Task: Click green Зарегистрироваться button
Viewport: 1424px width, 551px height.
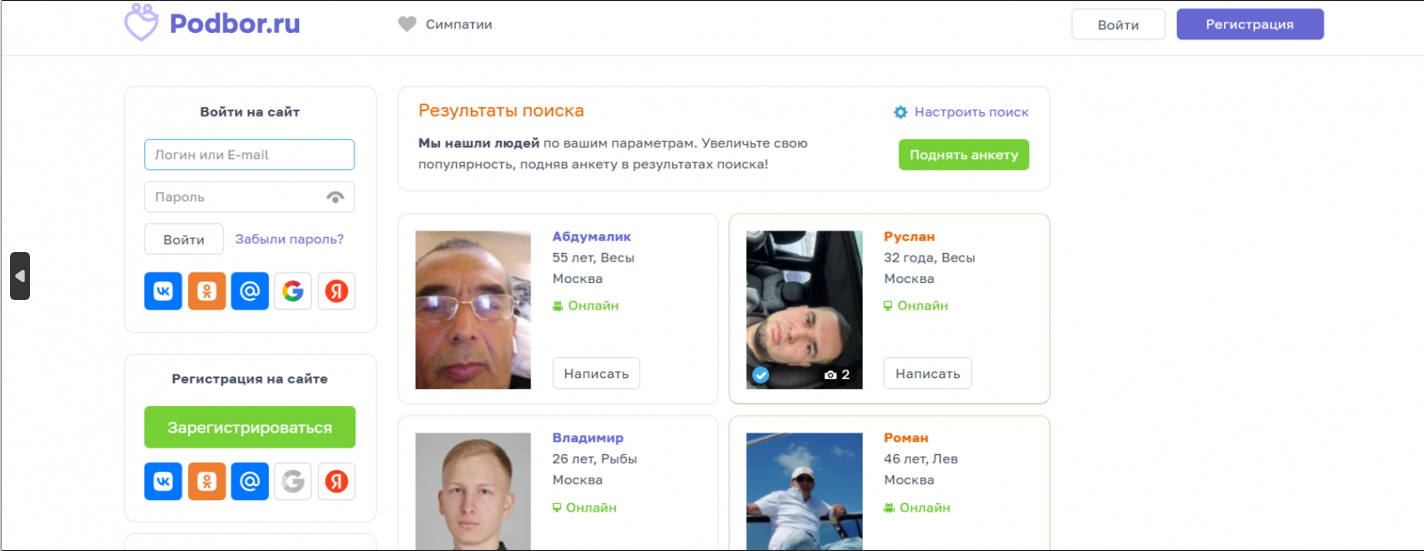Action: coord(250,427)
